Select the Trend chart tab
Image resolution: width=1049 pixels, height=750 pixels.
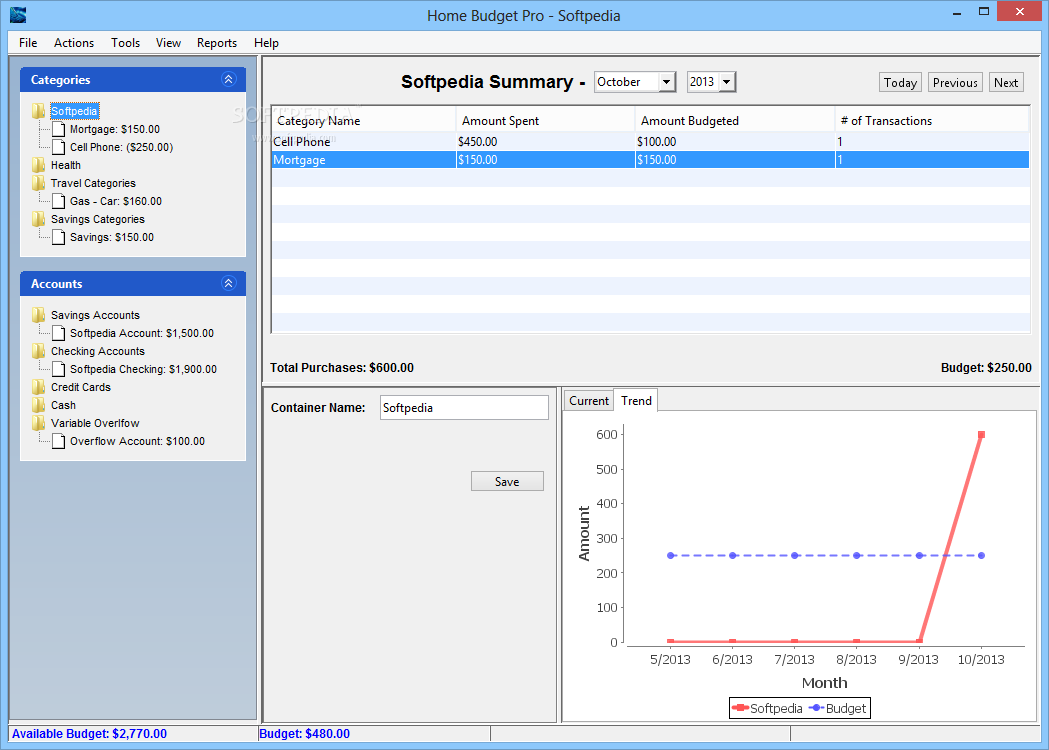(636, 400)
